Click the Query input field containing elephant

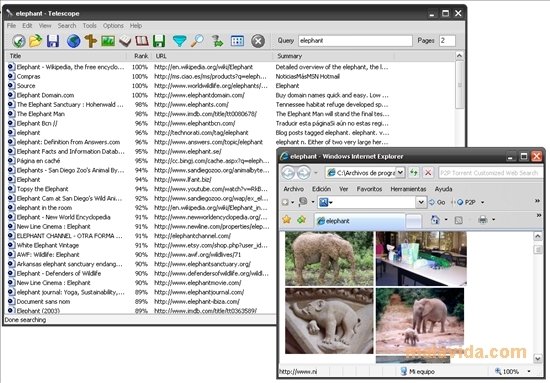click(355, 41)
